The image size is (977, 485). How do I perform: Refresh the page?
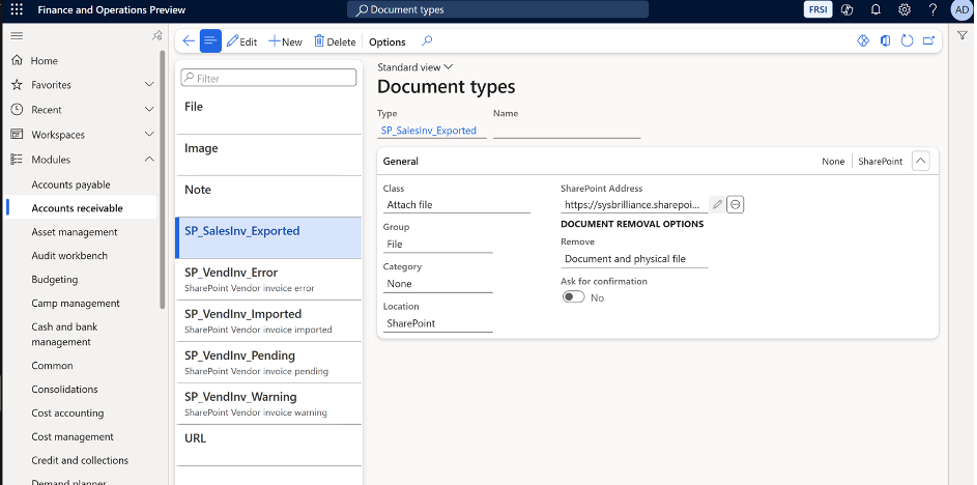click(x=907, y=41)
